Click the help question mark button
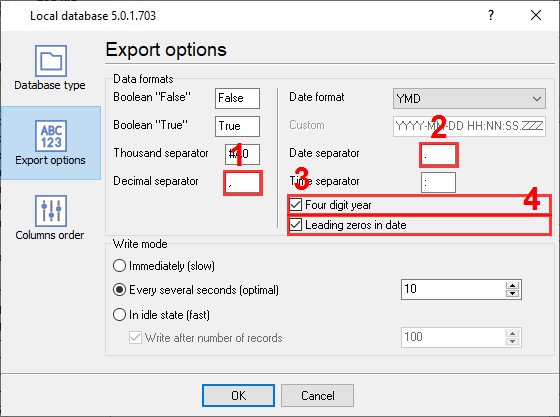 tap(491, 15)
